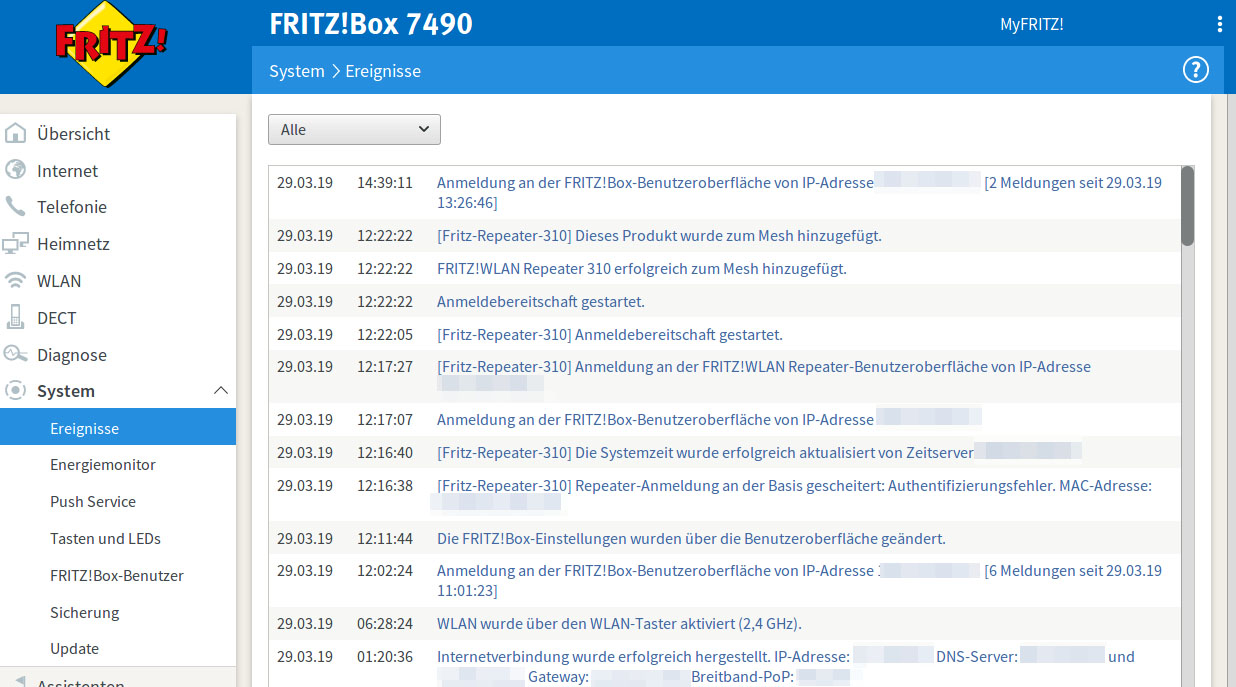Click the Heimnetz network computers icon
The width and height of the screenshot is (1236, 687).
15,244
